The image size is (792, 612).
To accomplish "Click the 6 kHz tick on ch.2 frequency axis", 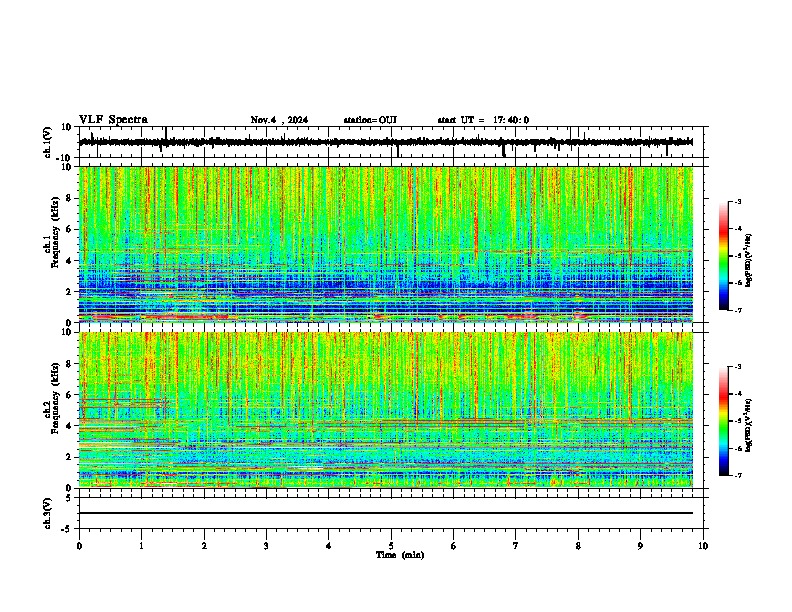I will pos(70,395).
